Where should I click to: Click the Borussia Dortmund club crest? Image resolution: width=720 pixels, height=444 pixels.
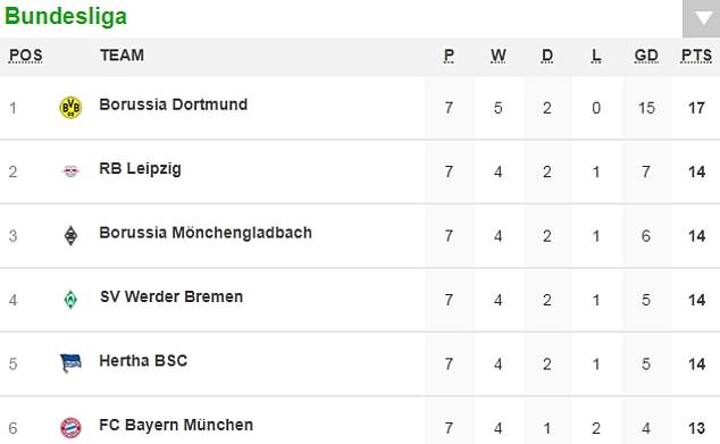(70, 107)
